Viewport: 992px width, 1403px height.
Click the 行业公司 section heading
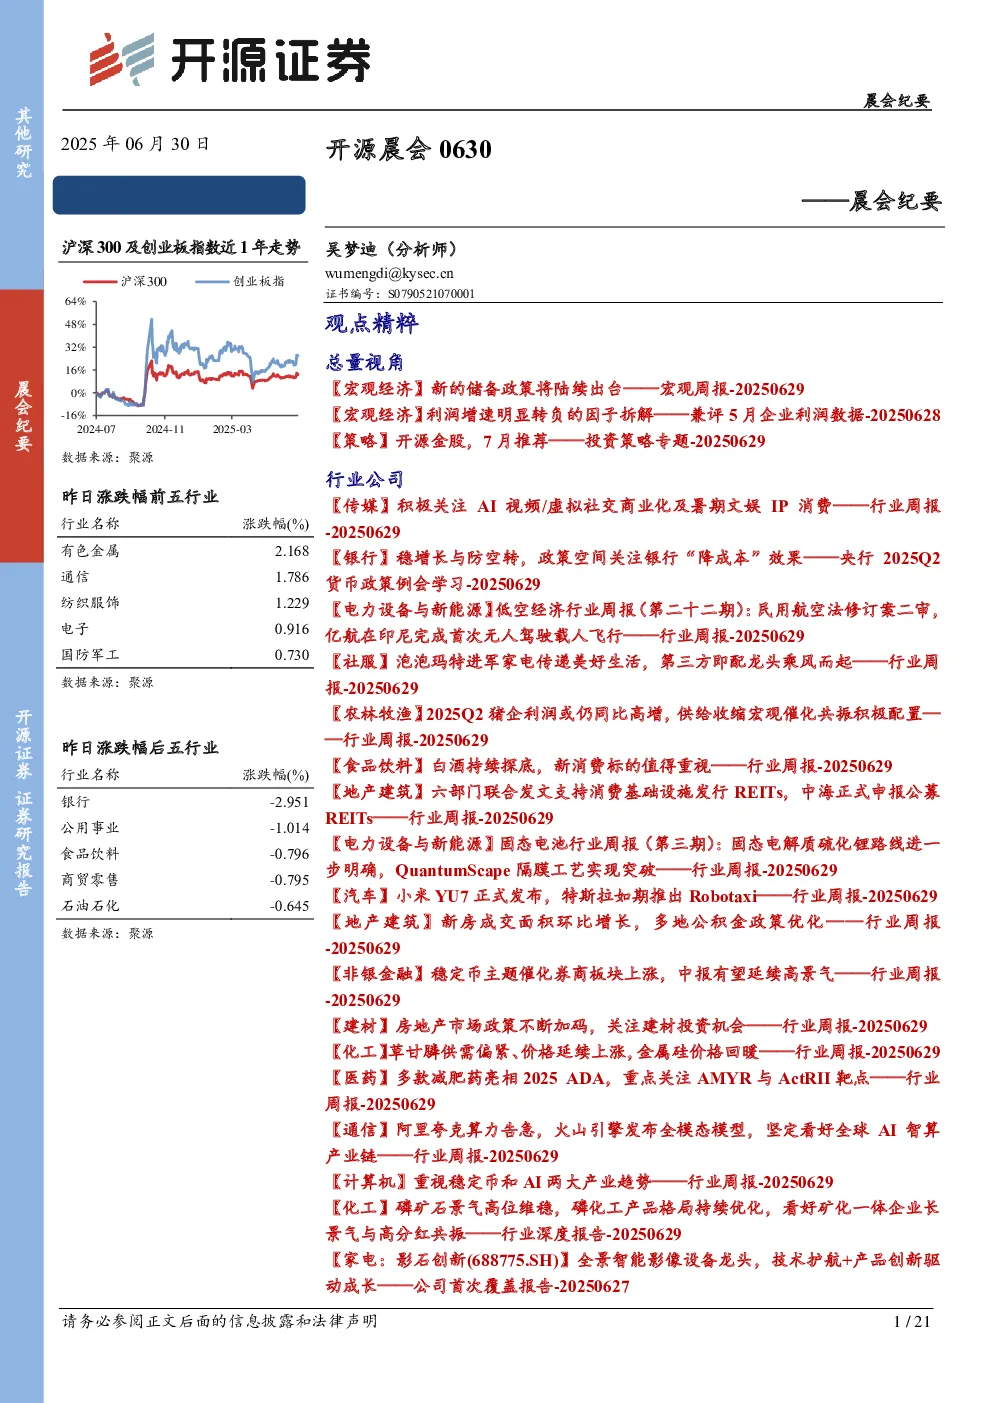point(365,479)
